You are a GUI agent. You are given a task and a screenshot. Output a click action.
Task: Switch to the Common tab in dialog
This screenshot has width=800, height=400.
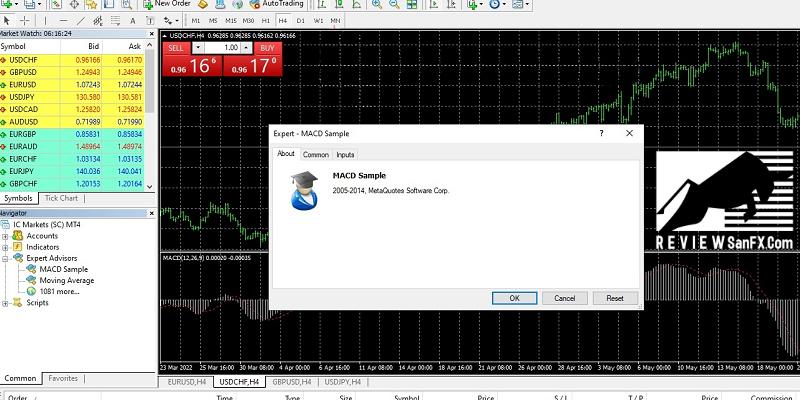[316, 155]
